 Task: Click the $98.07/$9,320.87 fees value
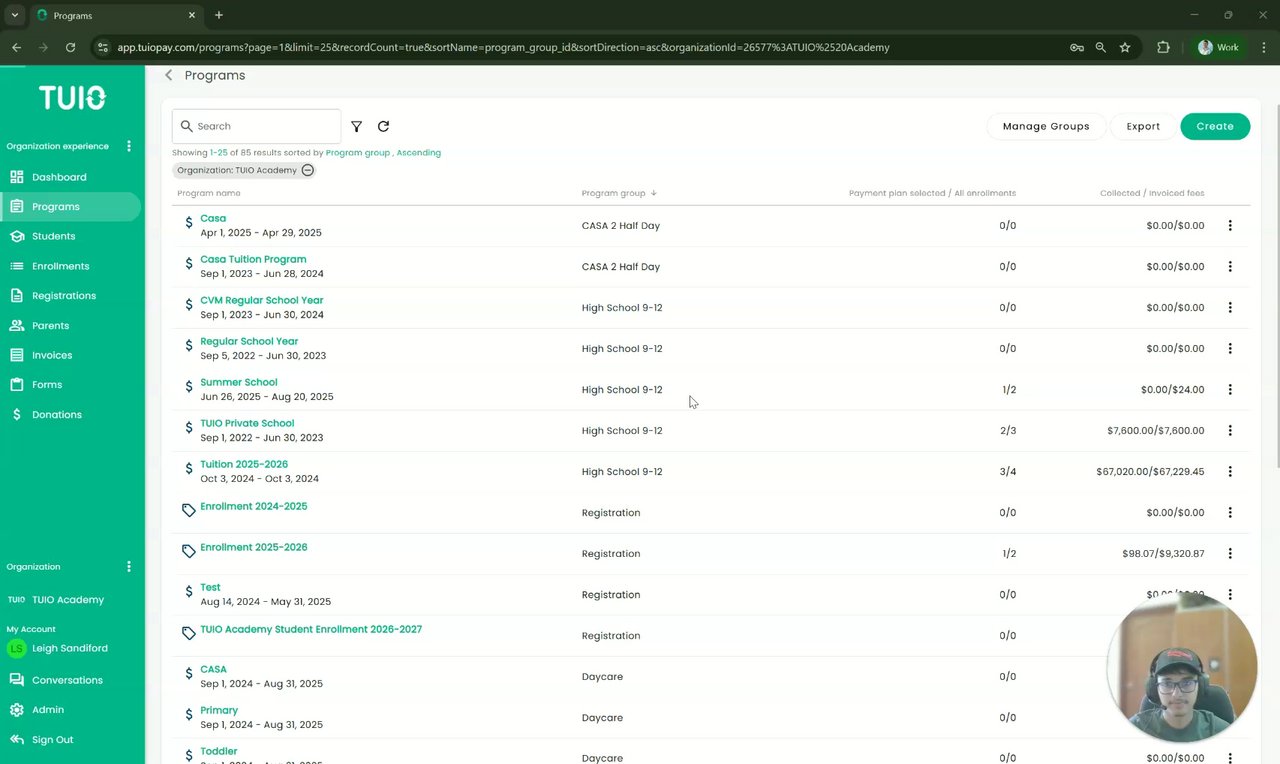coord(1163,554)
